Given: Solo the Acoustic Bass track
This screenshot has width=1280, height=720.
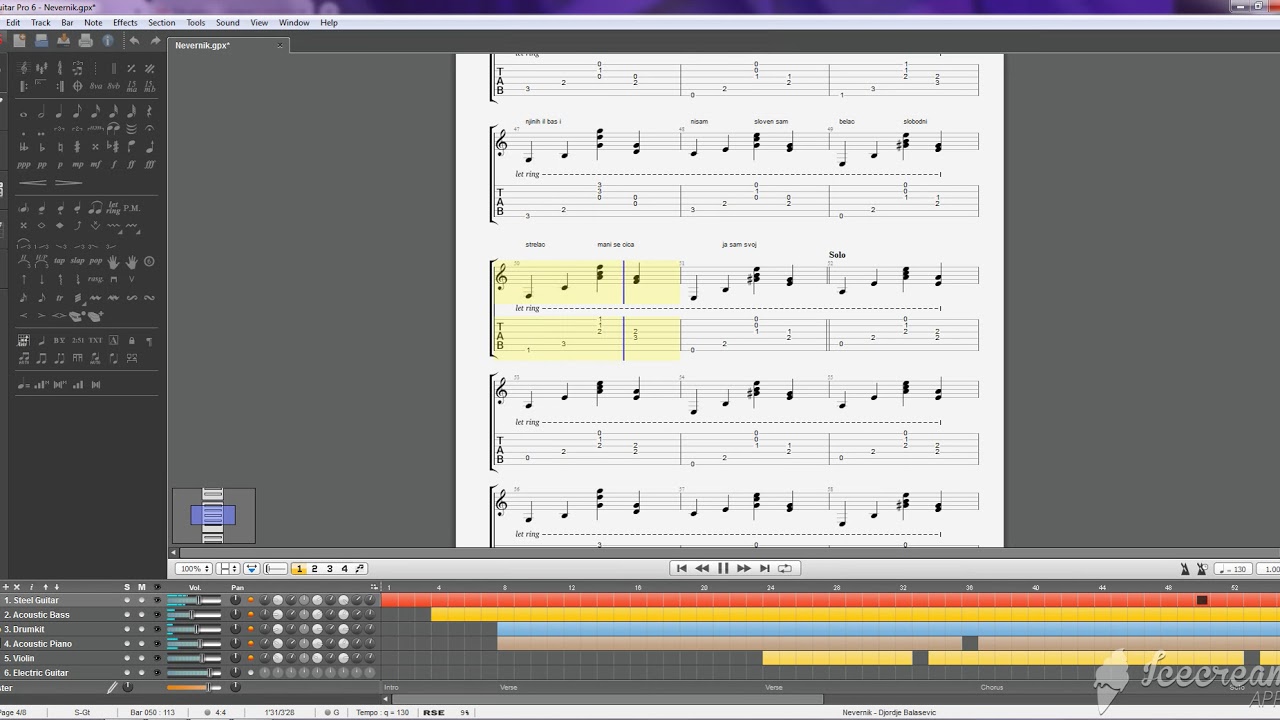Looking at the screenshot, I should pos(127,615).
